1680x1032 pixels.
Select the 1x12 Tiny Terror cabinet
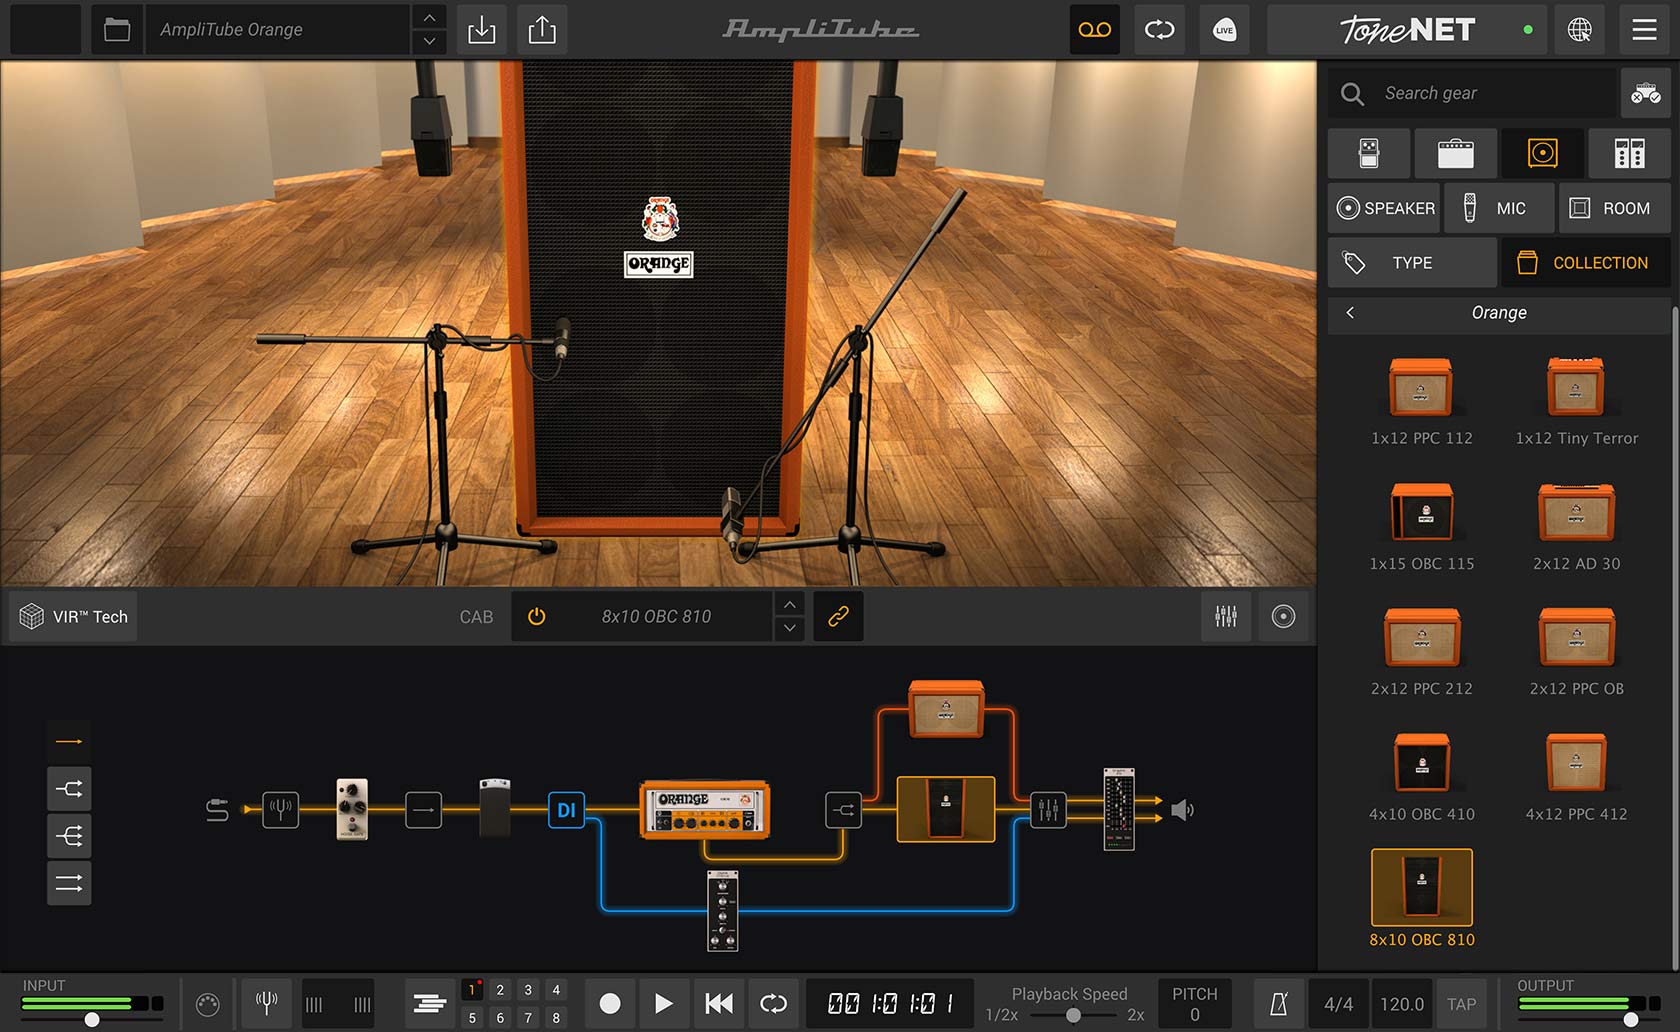1576,400
